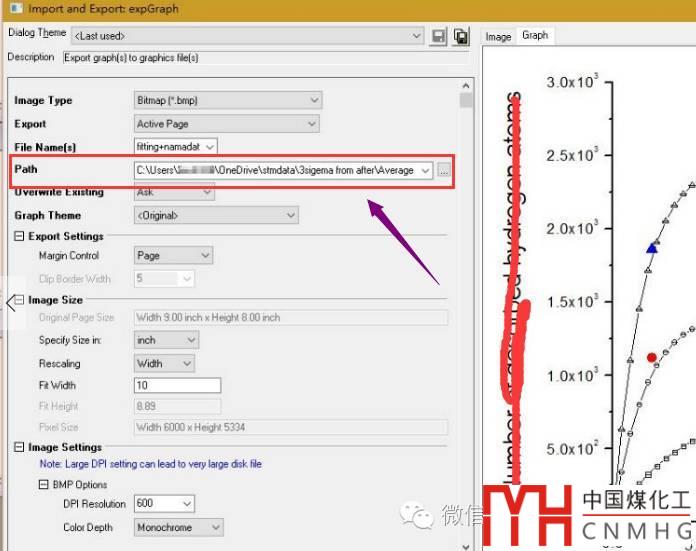Collapse the Export Settings section
Screen dimensions: 696x551
coord(19,236)
